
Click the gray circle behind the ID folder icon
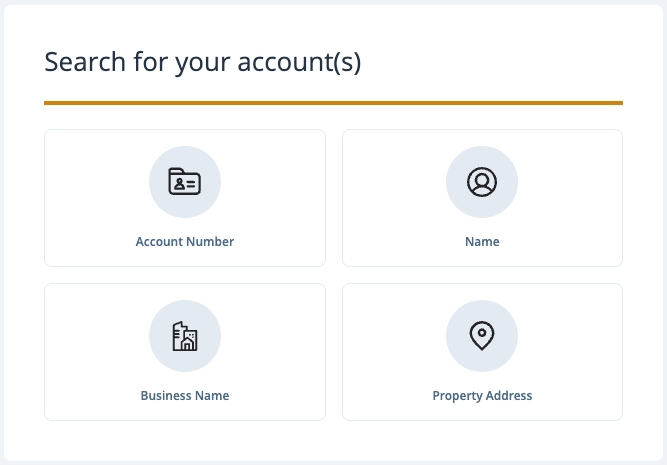click(185, 182)
